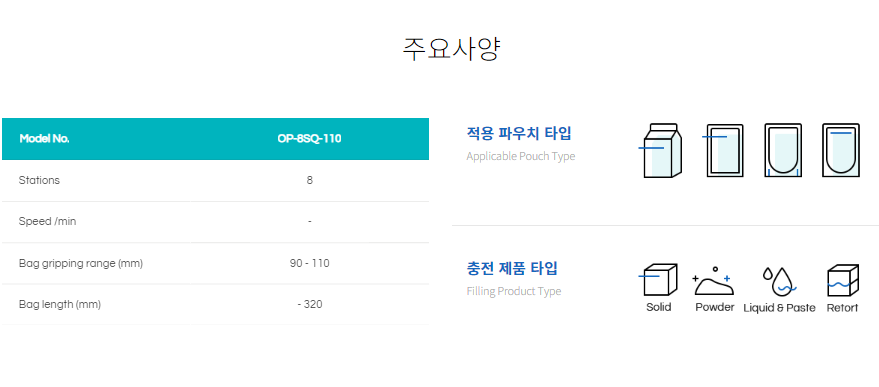
Task: Select the rightmost rounded-bottom pouch icon
Action: click(x=841, y=150)
